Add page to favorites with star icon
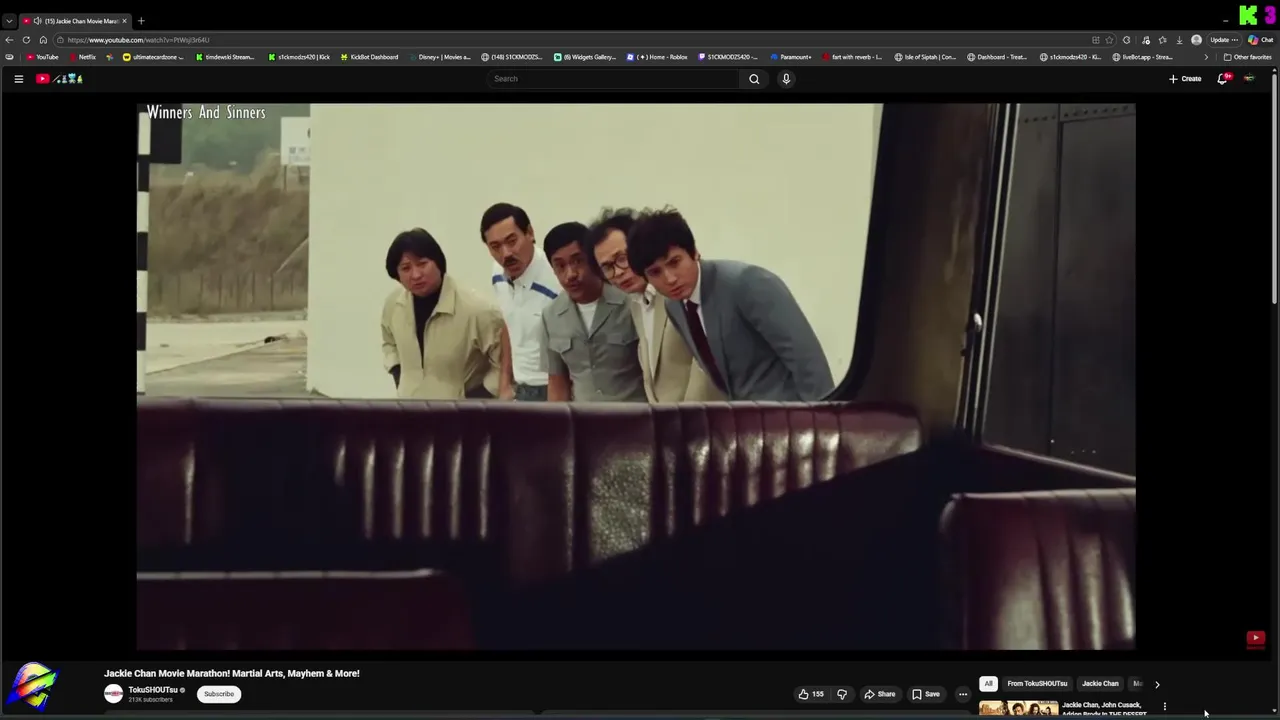Image resolution: width=1280 pixels, height=720 pixels. 1109,40
